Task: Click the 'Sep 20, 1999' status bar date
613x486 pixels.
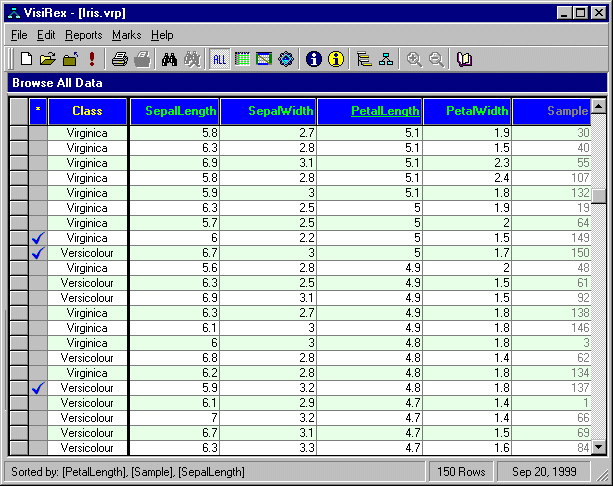Action: (x=544, y=472)
